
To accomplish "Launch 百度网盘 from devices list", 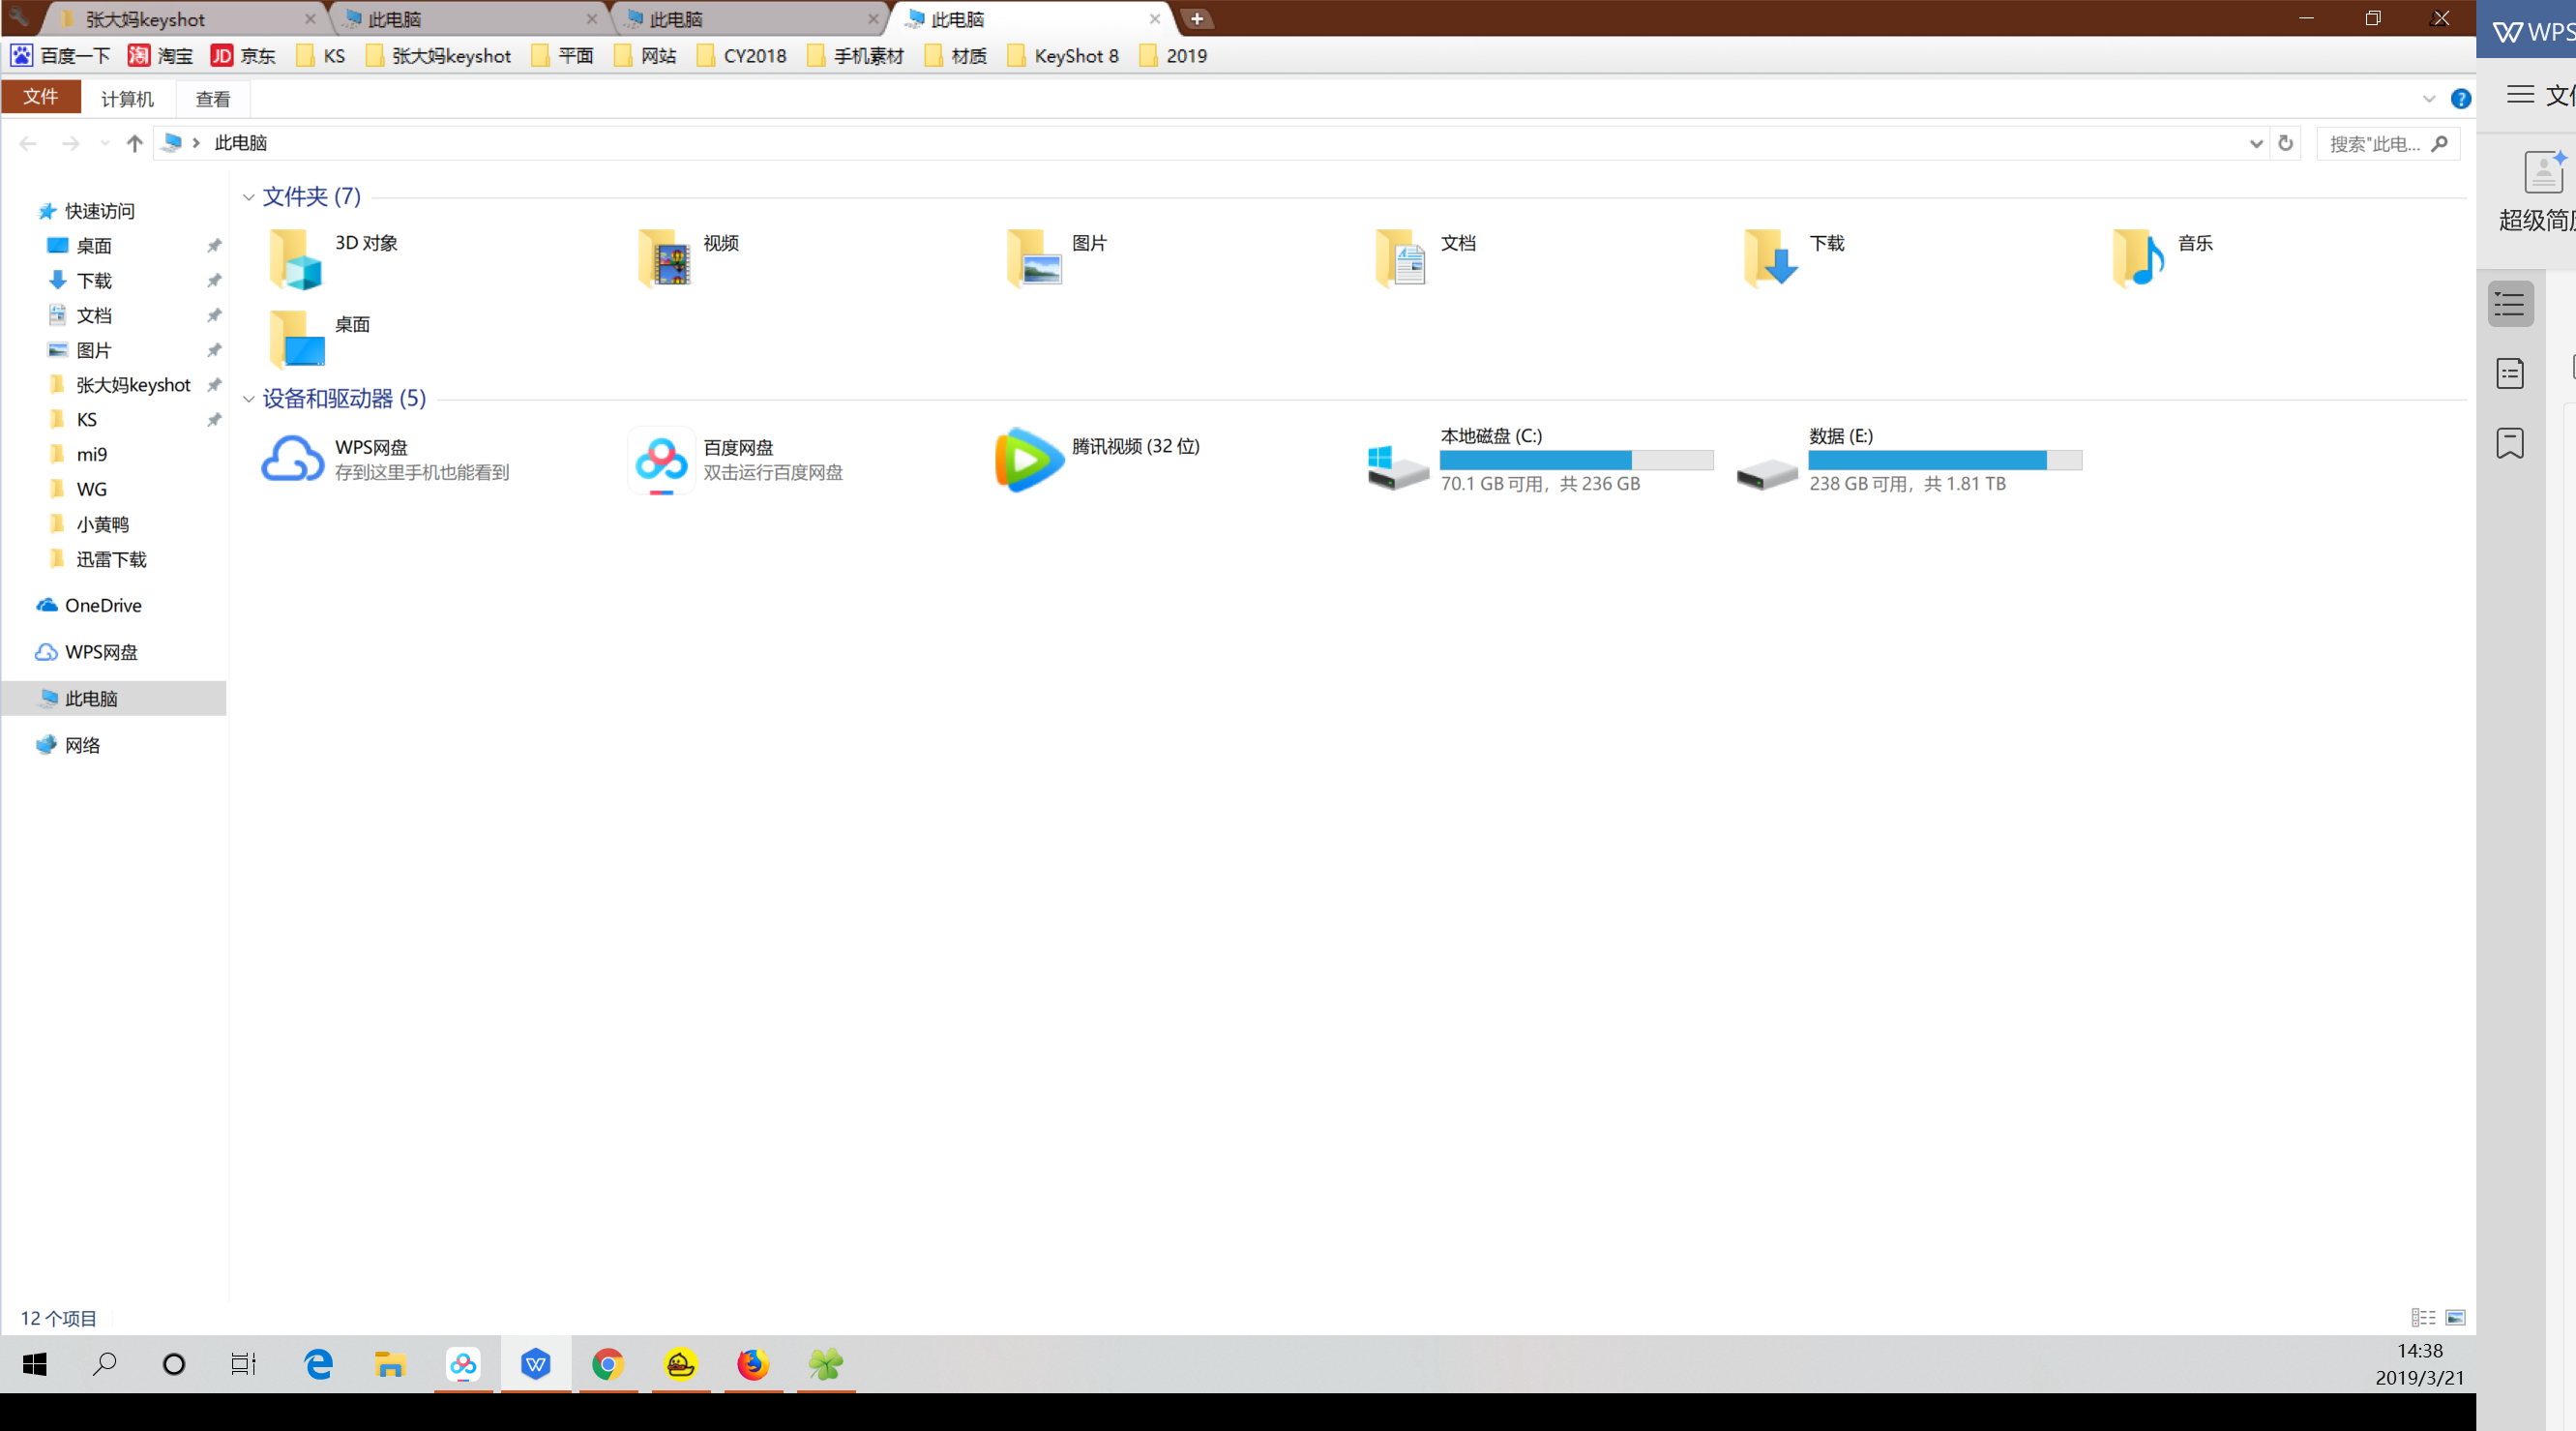I will [x=661, y=460].
